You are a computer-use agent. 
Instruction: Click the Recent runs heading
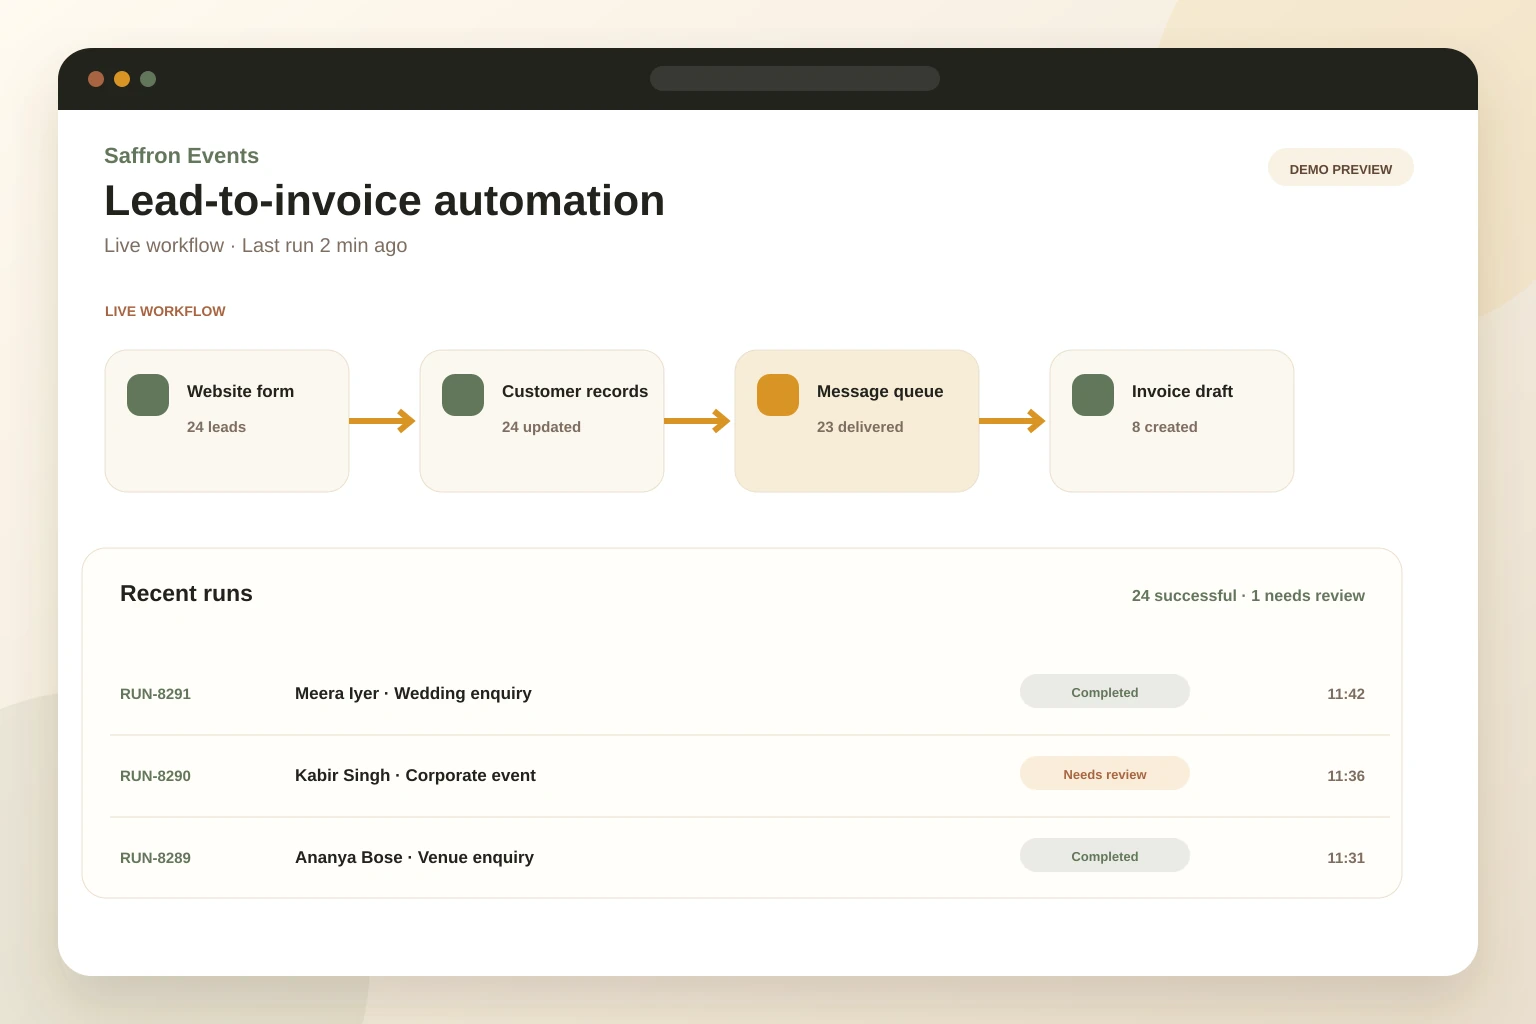click(186, 594)
